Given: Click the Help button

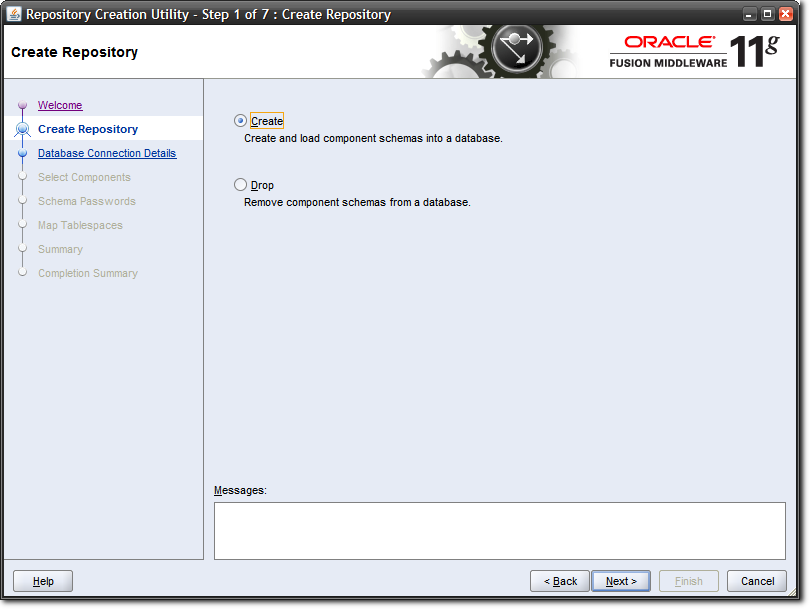Looking at the screenshot, I should [x=43, y=581].
